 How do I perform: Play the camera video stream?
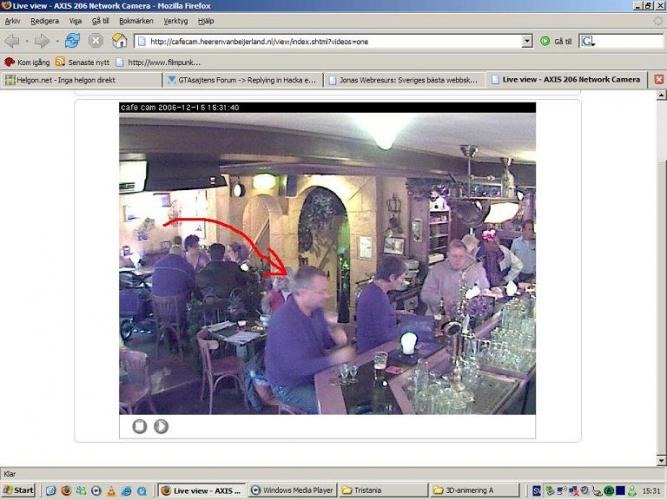[x=161, y=426]
